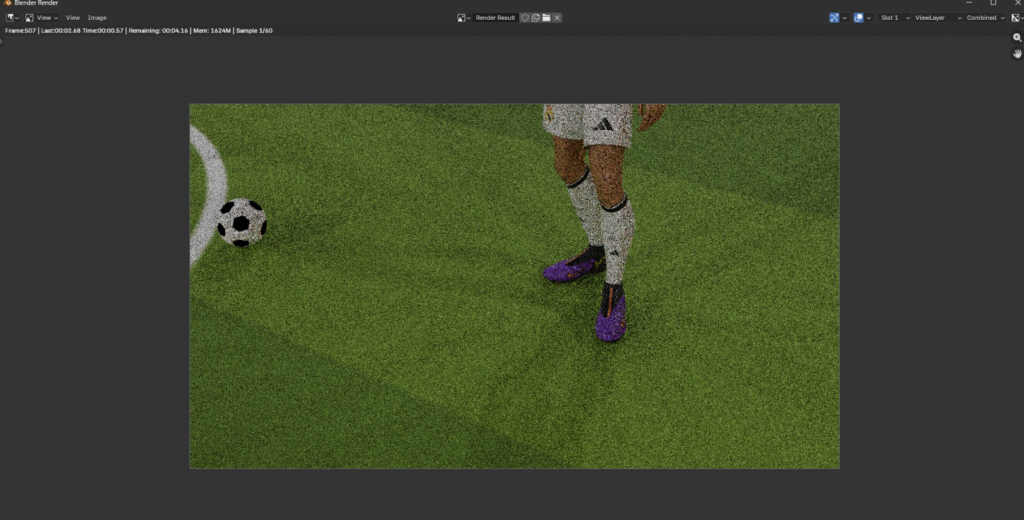Unlink the Render Result image
The height and width of the screenshot is (520, 1024).
click(557, 18)
